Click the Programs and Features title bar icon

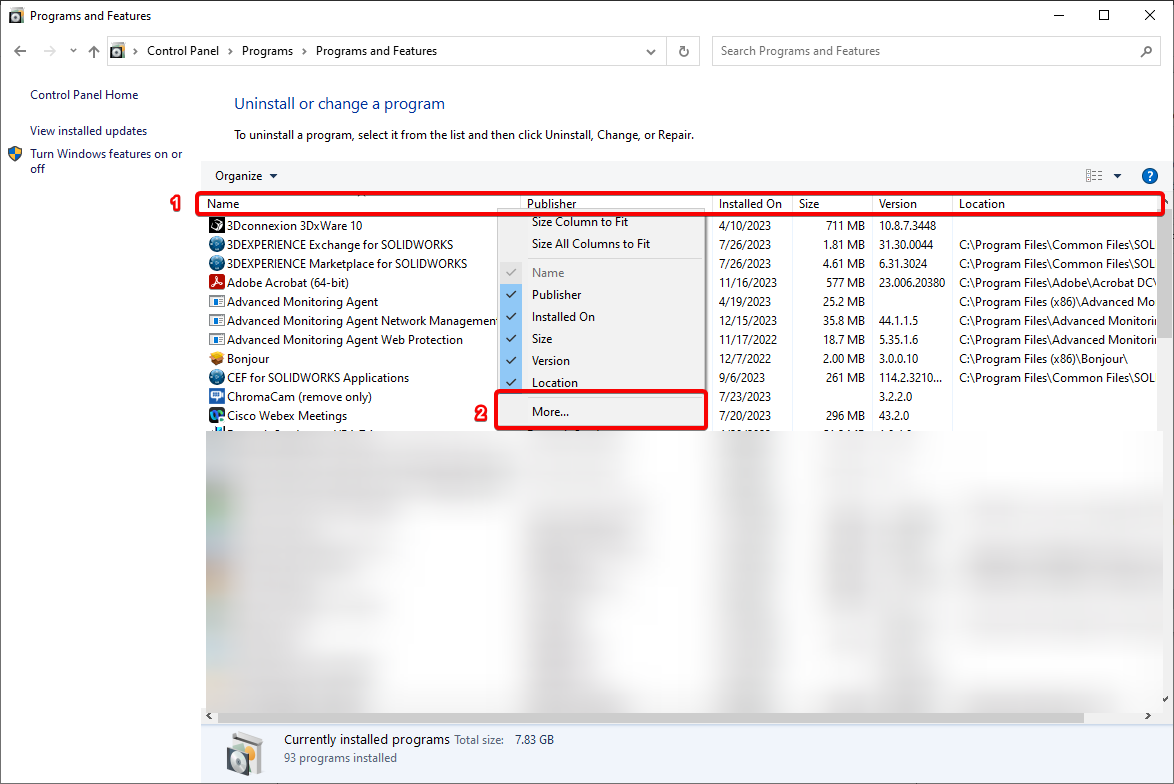coord(16,16)
